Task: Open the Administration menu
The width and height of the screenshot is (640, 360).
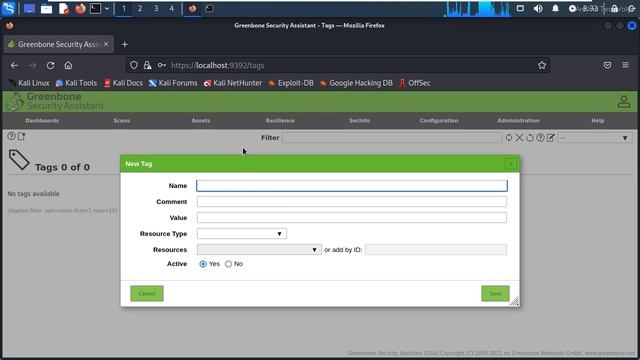Action: tap(518, 121)
